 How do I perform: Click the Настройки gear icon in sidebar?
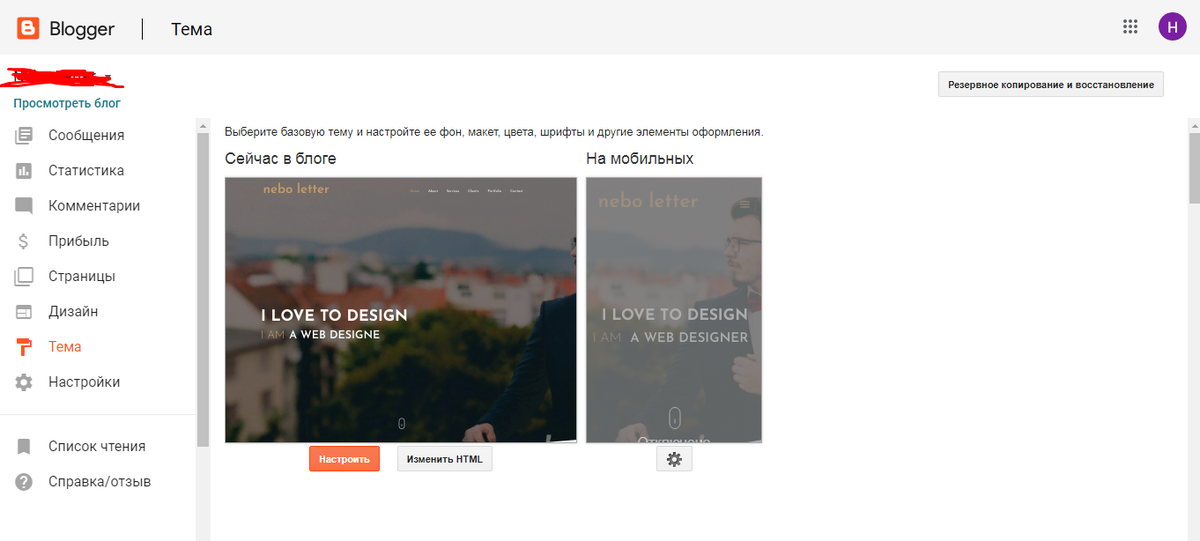point(24,382)
